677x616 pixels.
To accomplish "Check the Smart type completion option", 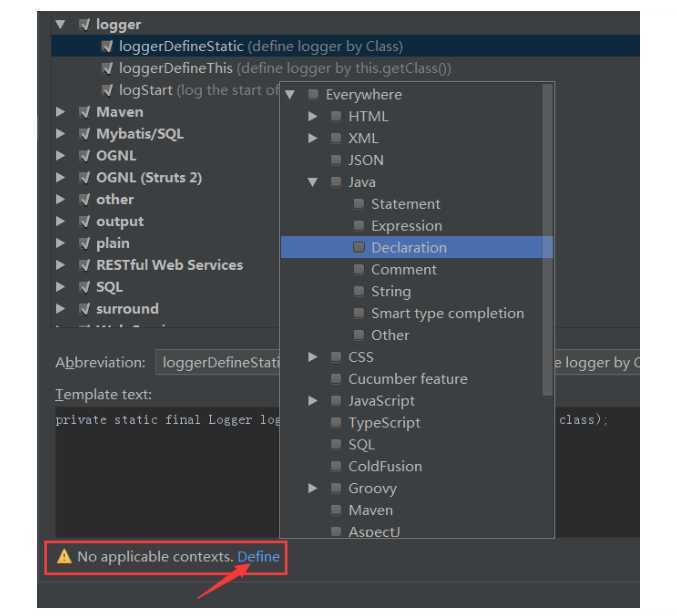I will coord(358,313).
